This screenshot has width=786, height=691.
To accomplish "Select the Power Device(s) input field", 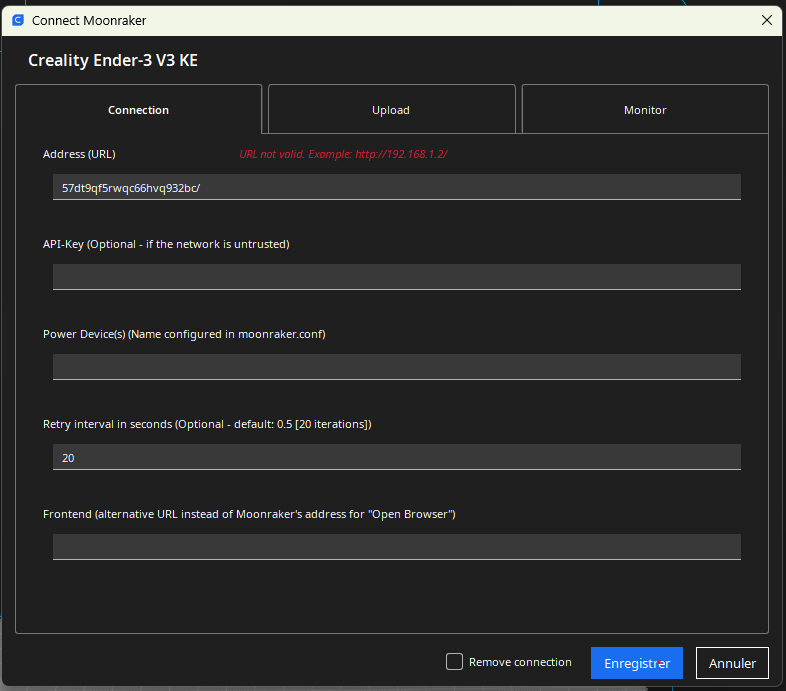I will (397, 367).
